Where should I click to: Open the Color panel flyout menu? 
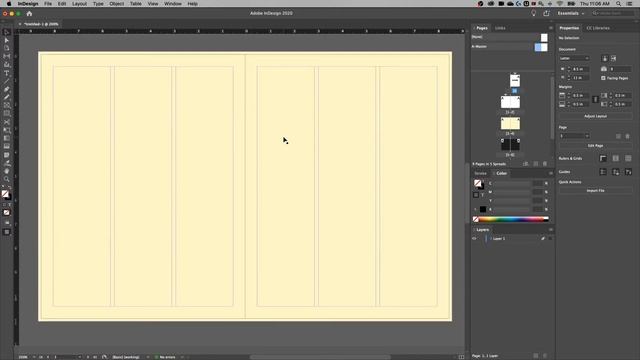[551, 173]
